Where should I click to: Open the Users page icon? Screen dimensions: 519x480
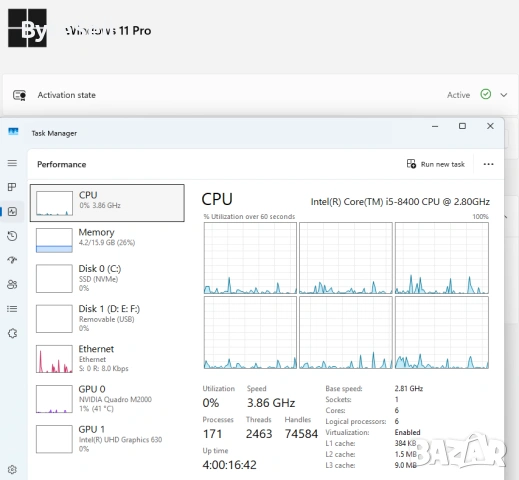point(12,284)
